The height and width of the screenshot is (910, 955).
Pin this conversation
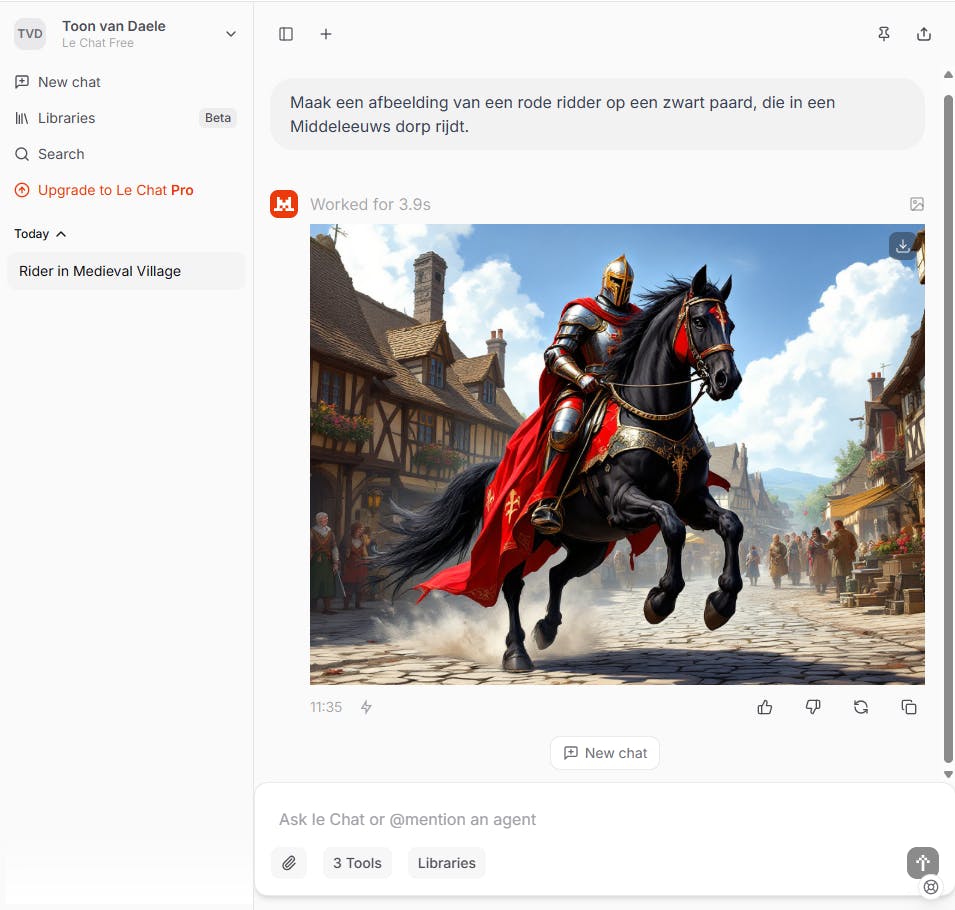[x=884, y=33]
